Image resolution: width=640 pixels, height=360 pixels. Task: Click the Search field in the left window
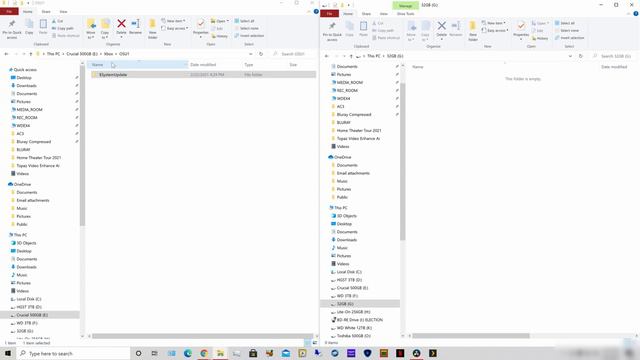pos(293,54)
